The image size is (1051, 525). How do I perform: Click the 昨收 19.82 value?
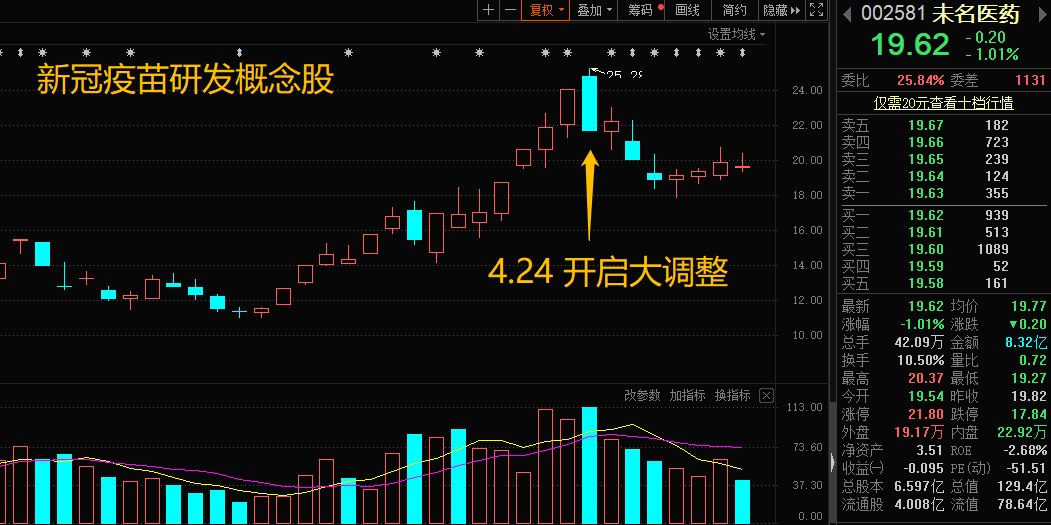point(1028,396)
